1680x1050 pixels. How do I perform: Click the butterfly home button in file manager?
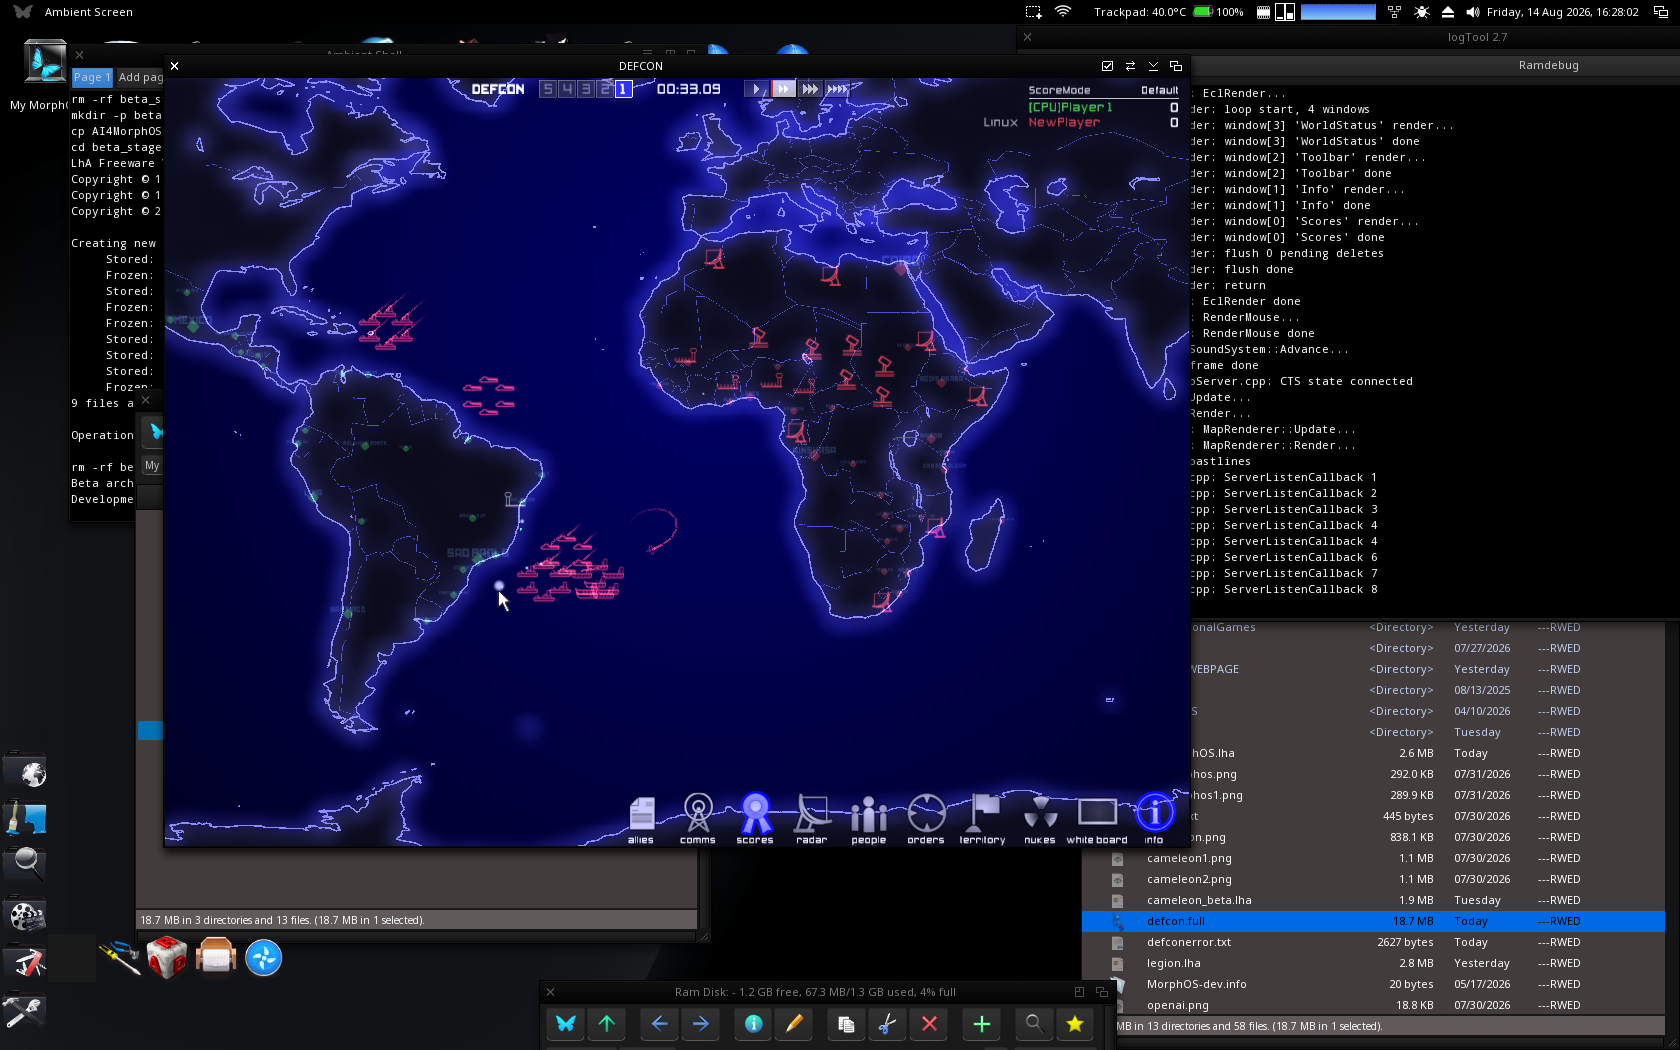tap(566, 1023)
